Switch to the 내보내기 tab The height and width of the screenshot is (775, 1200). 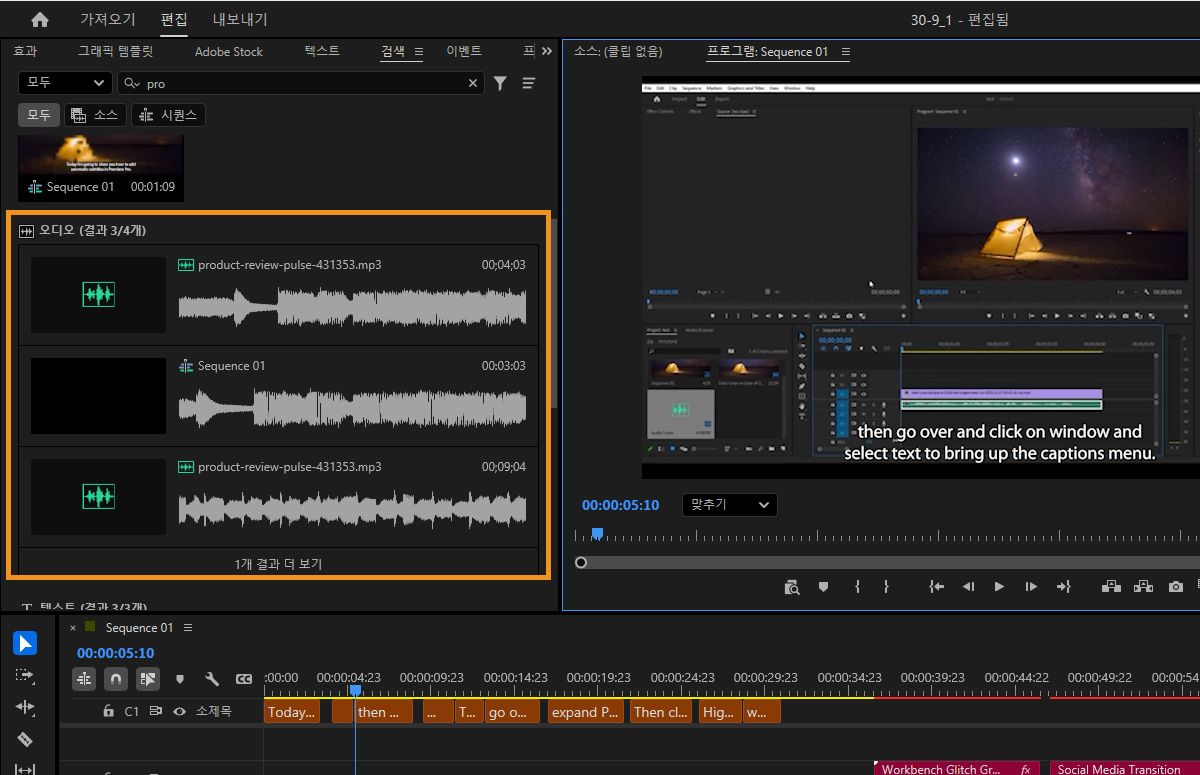coord(240,20)
